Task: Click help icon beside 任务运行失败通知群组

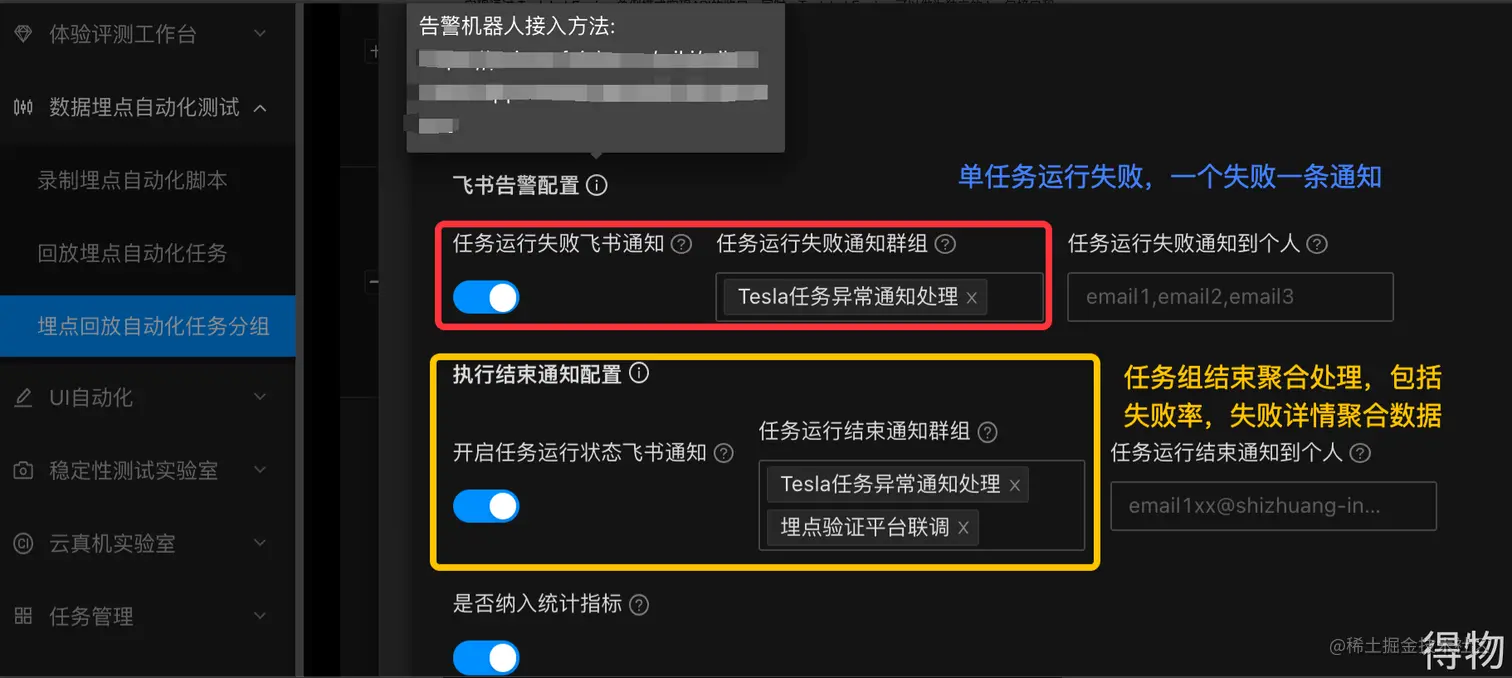Action: (945, 244)
